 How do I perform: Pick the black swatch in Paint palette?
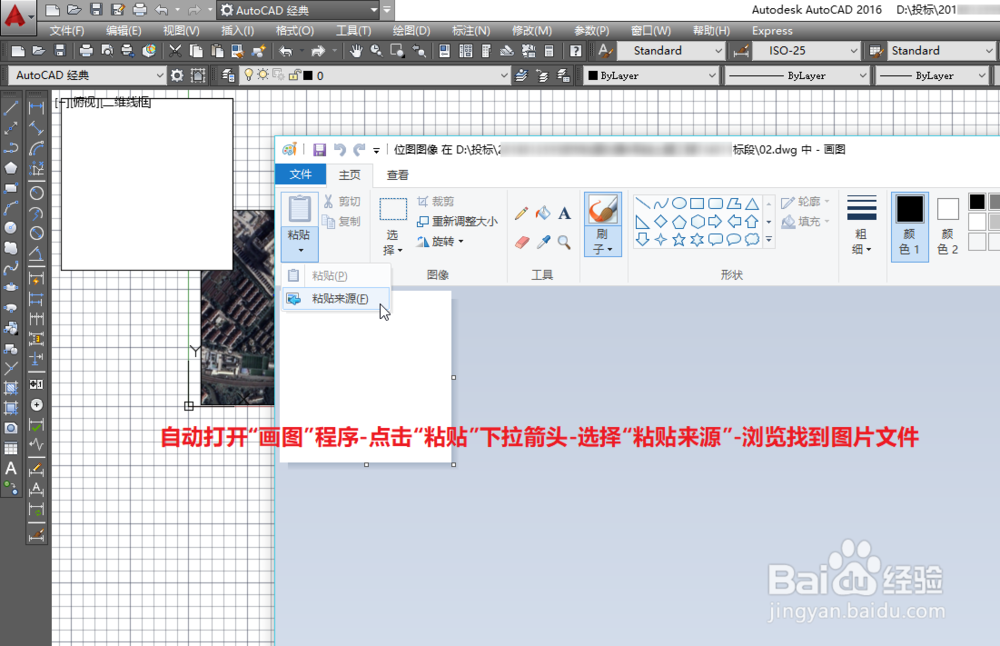977,202
